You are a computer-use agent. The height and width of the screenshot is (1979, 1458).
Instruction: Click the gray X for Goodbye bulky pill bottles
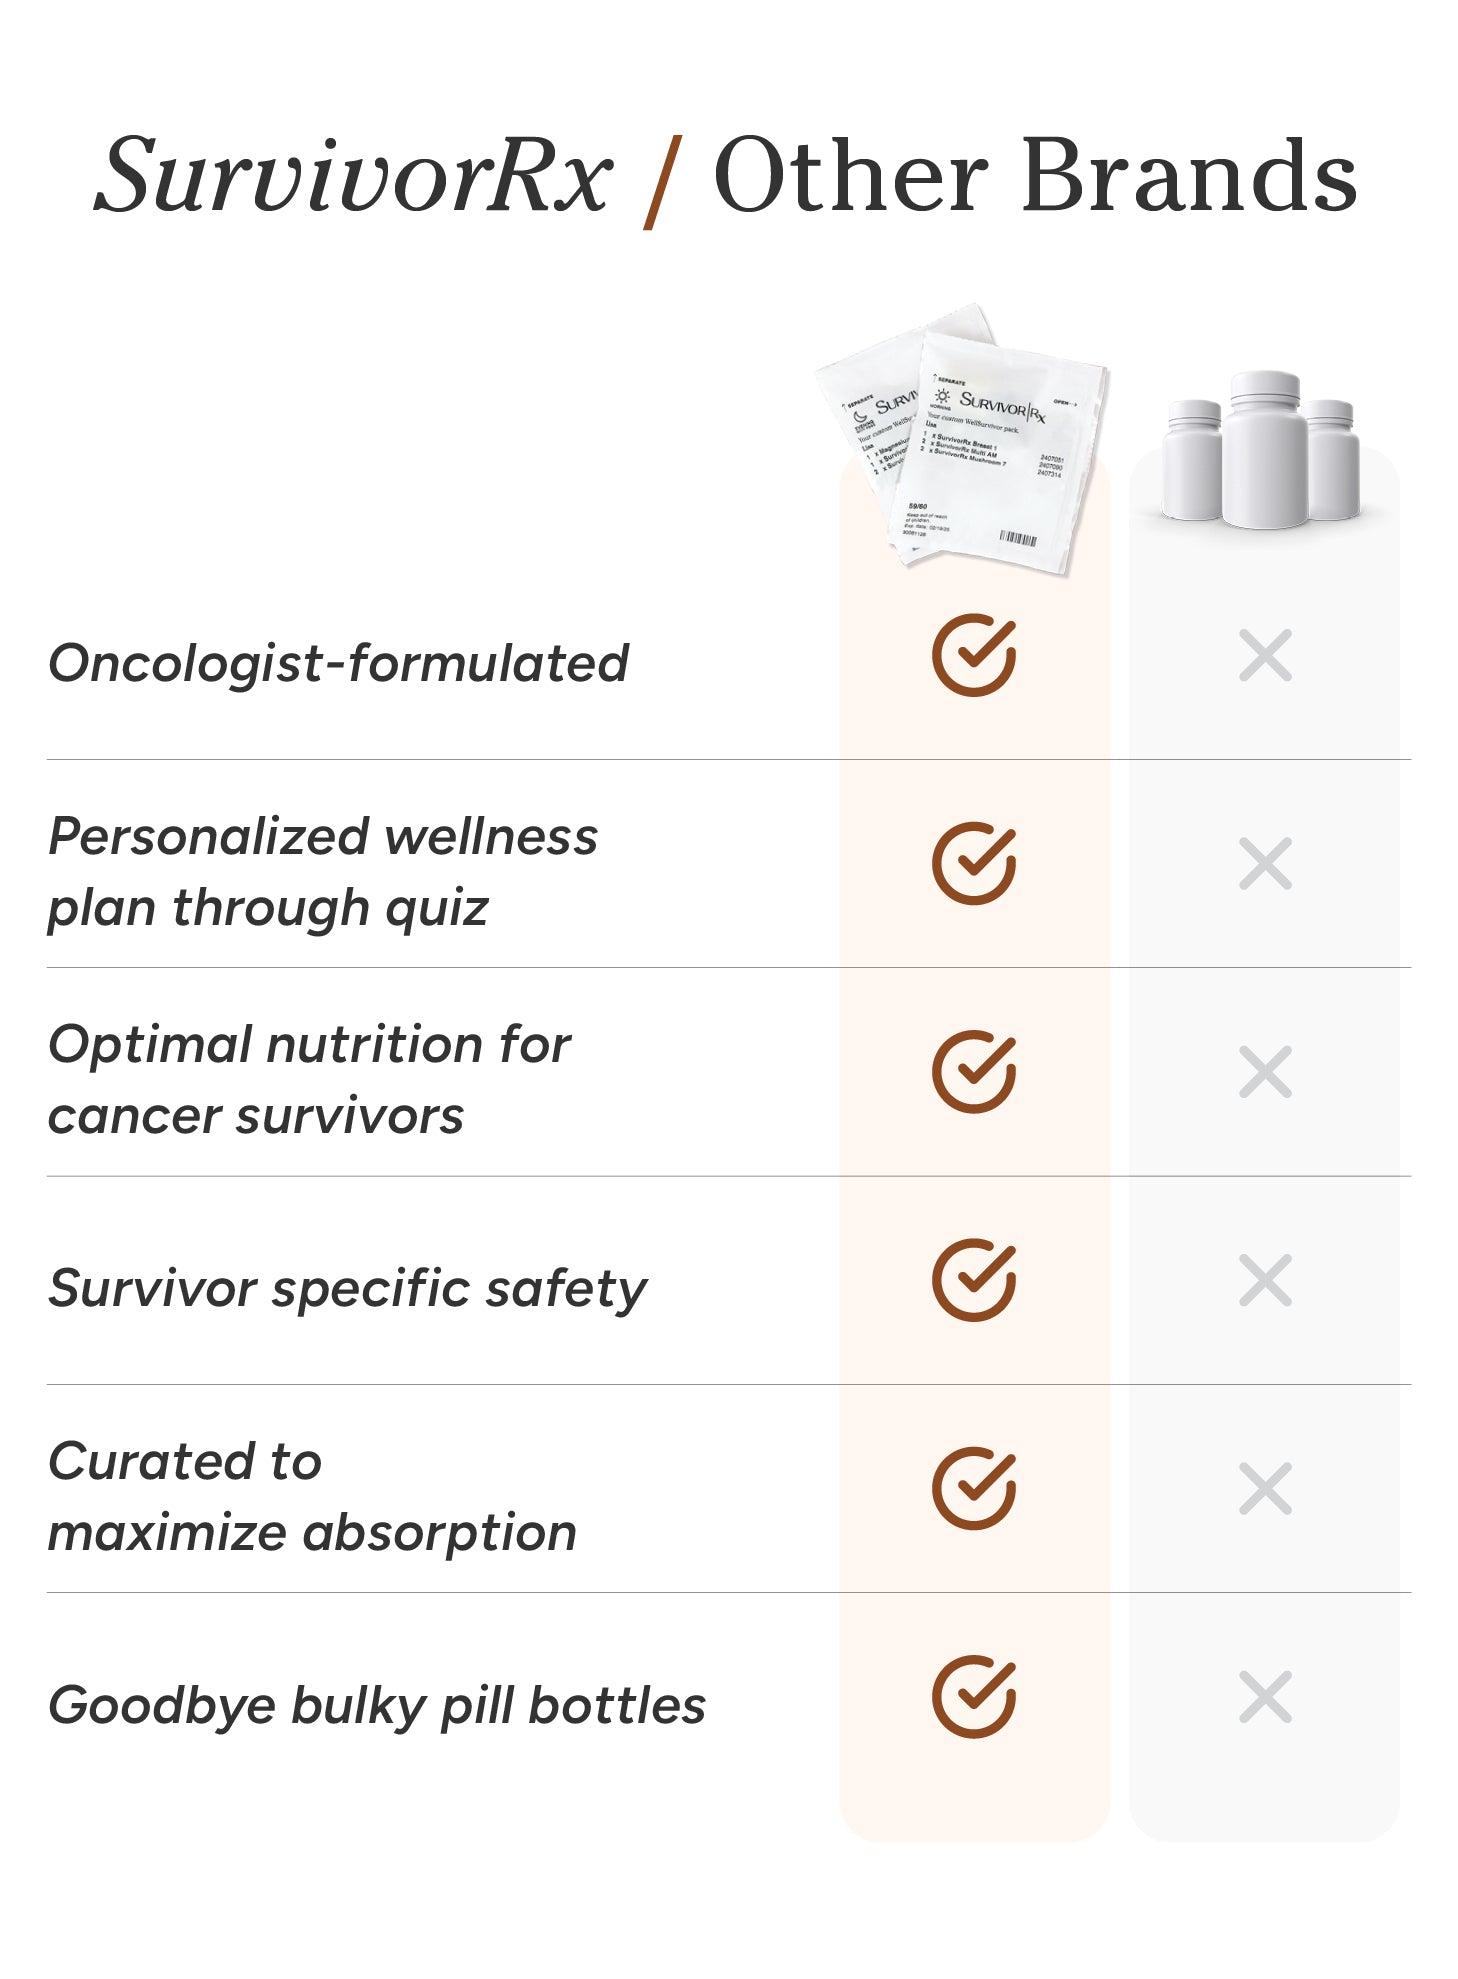click(x=1265, y=1697)
